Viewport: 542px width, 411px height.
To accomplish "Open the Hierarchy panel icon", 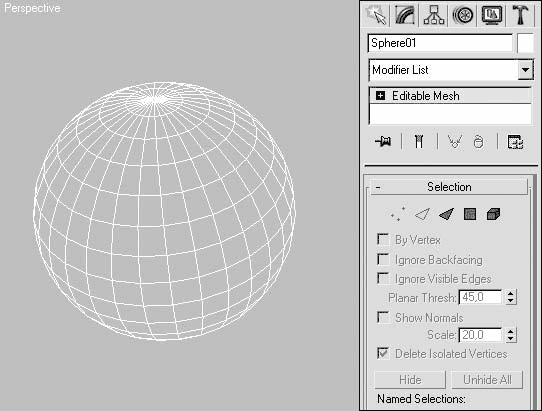I will pyautogui.click(x=434, y=15).
